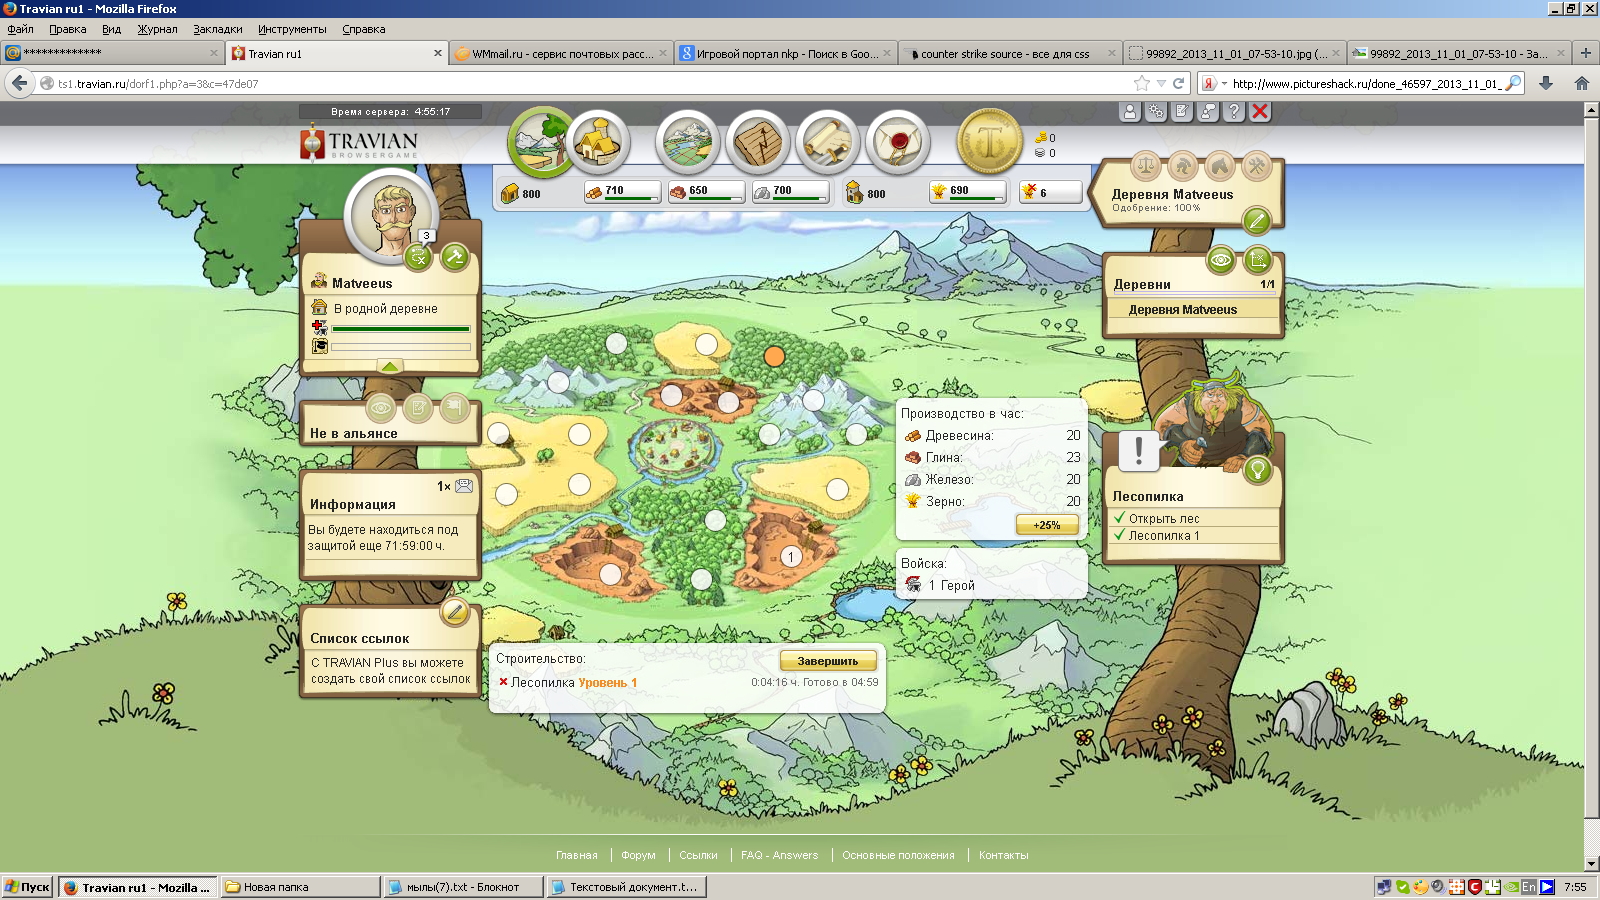The height and width of the screenshot is (900, 1600).
Task: Open the Инструменты menu
Action: pyautogui.click(x=292, y=29)
